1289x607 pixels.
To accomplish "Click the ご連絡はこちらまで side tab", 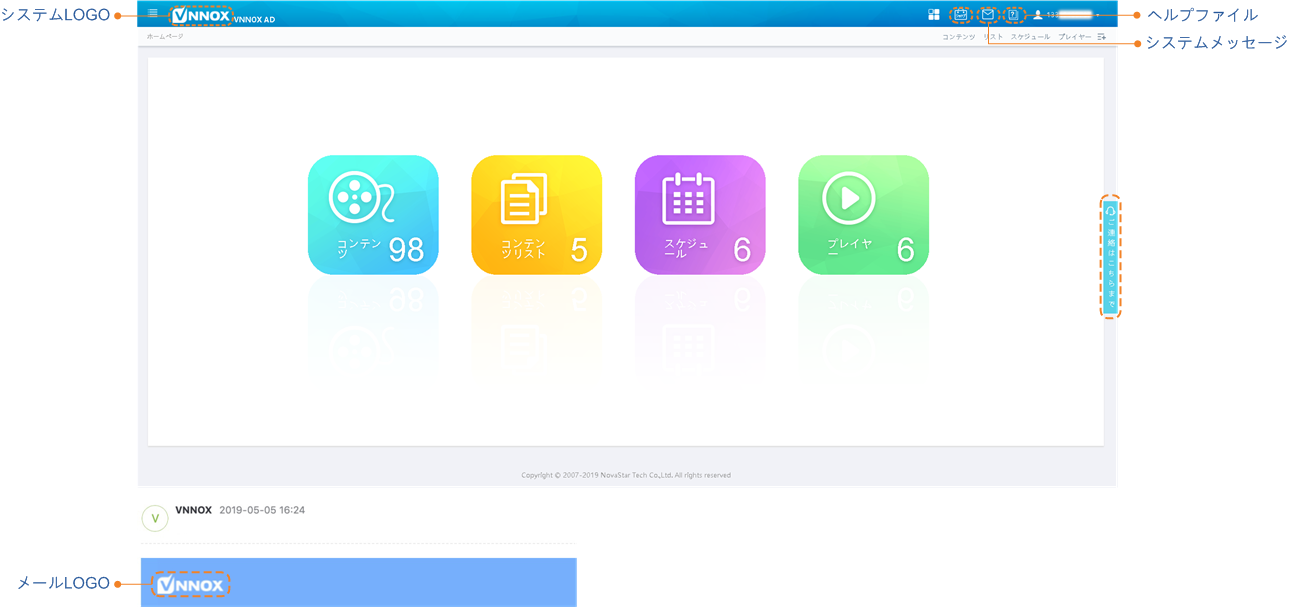I will 1110,257.
